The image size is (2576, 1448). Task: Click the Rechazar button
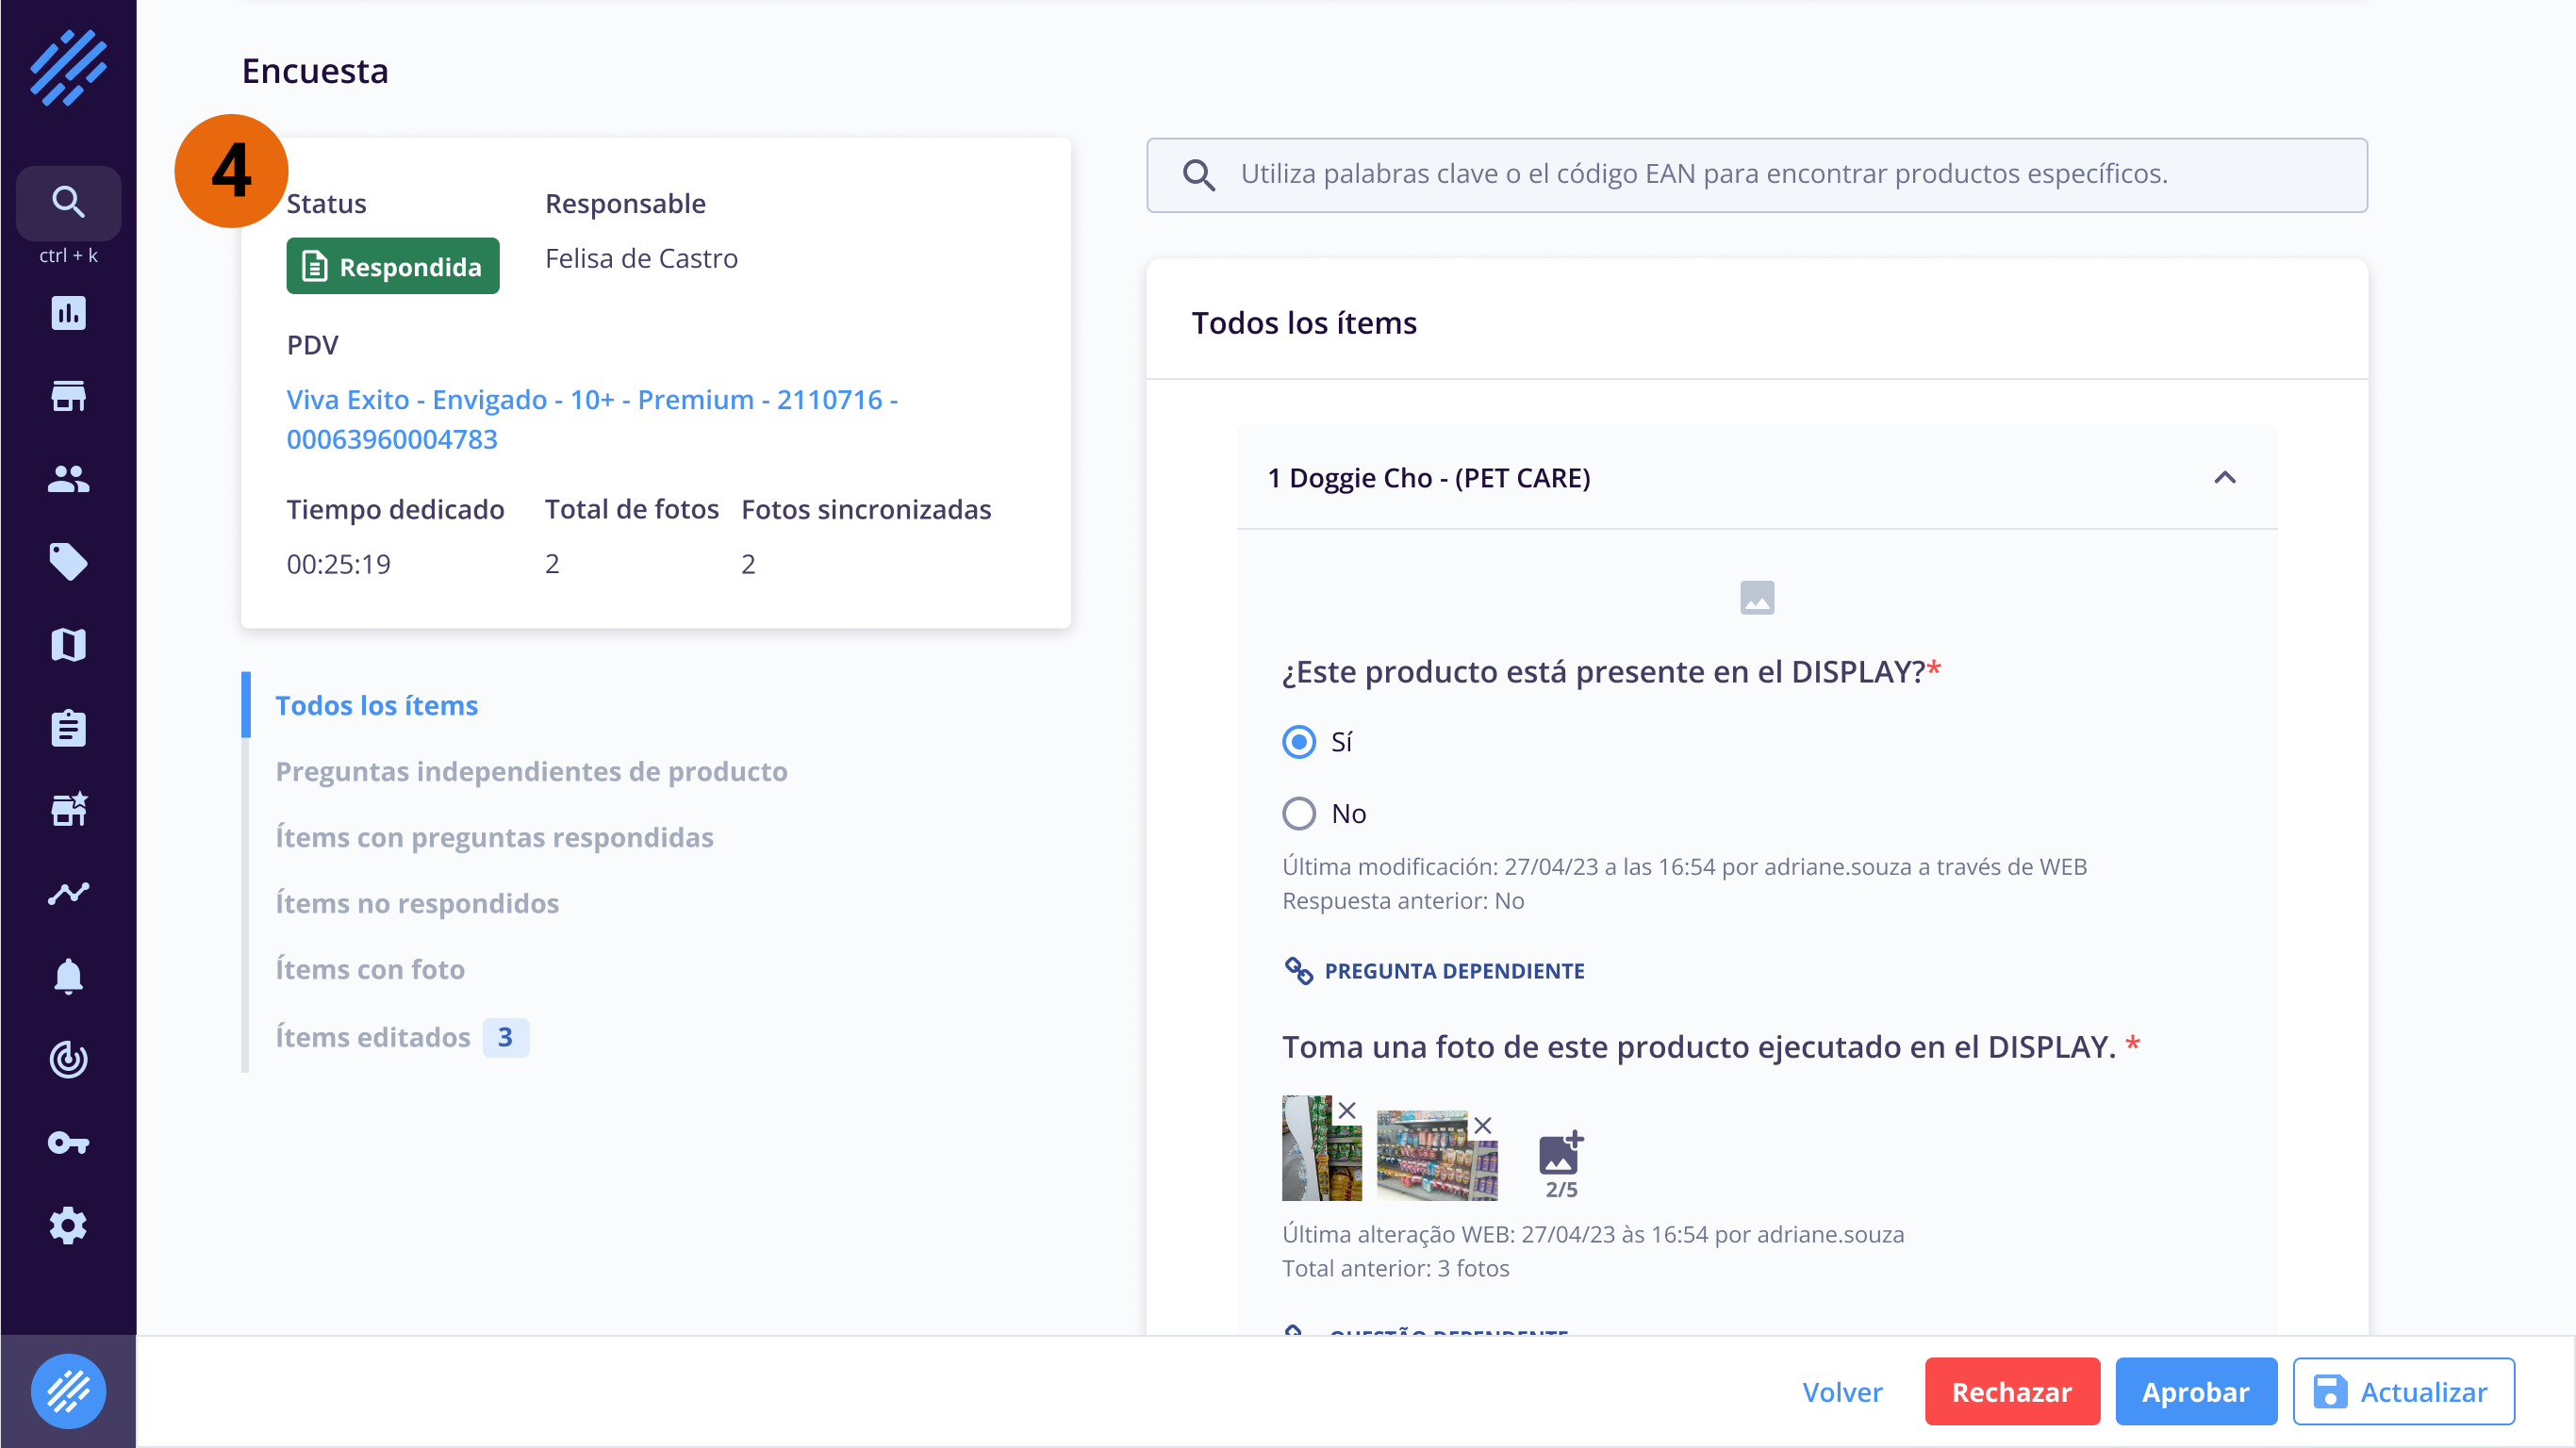tap(2011, 1391)
